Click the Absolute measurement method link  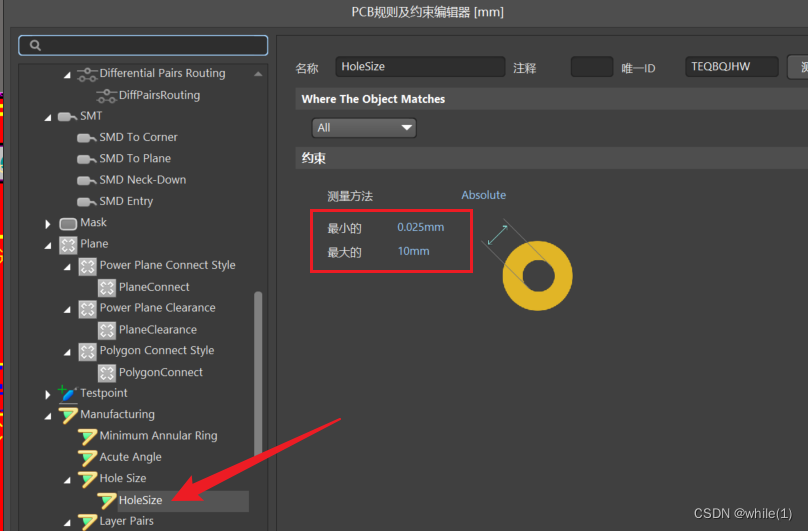point(483,195)
